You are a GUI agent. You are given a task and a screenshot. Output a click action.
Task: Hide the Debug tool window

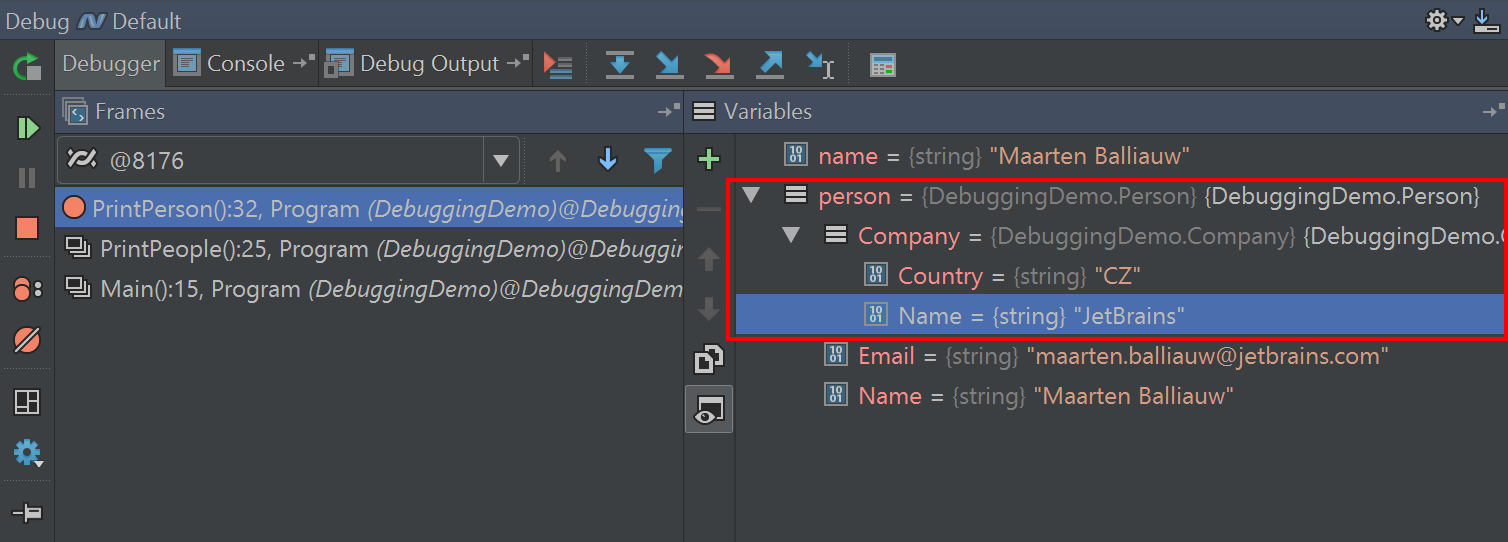click(x=1486, y=20)
